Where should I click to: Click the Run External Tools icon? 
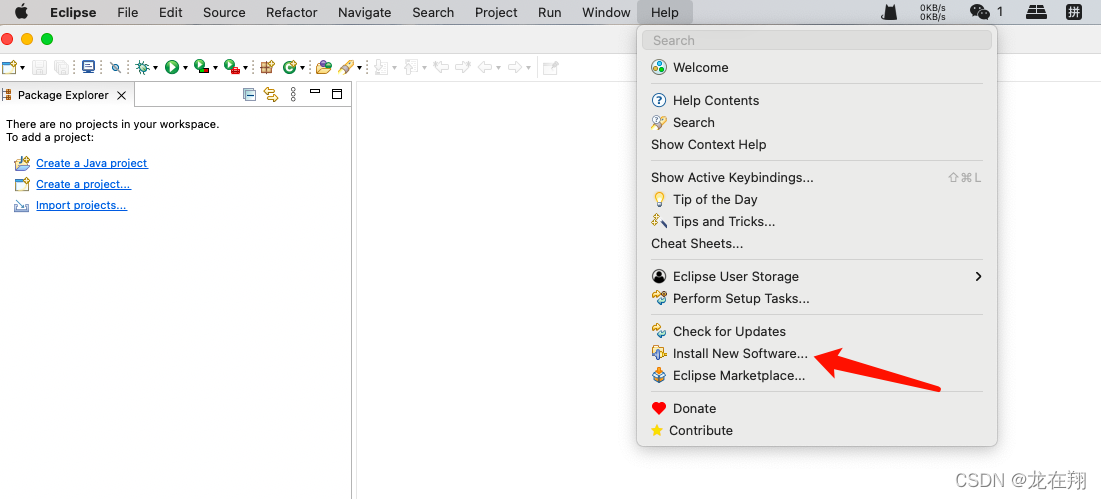pos(232,67)
